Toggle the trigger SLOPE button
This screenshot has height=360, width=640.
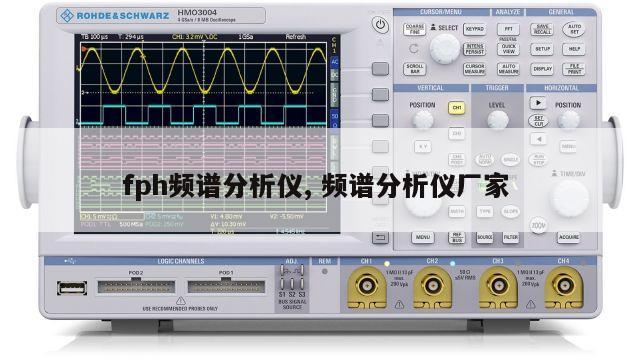click(x=510, y=211)
